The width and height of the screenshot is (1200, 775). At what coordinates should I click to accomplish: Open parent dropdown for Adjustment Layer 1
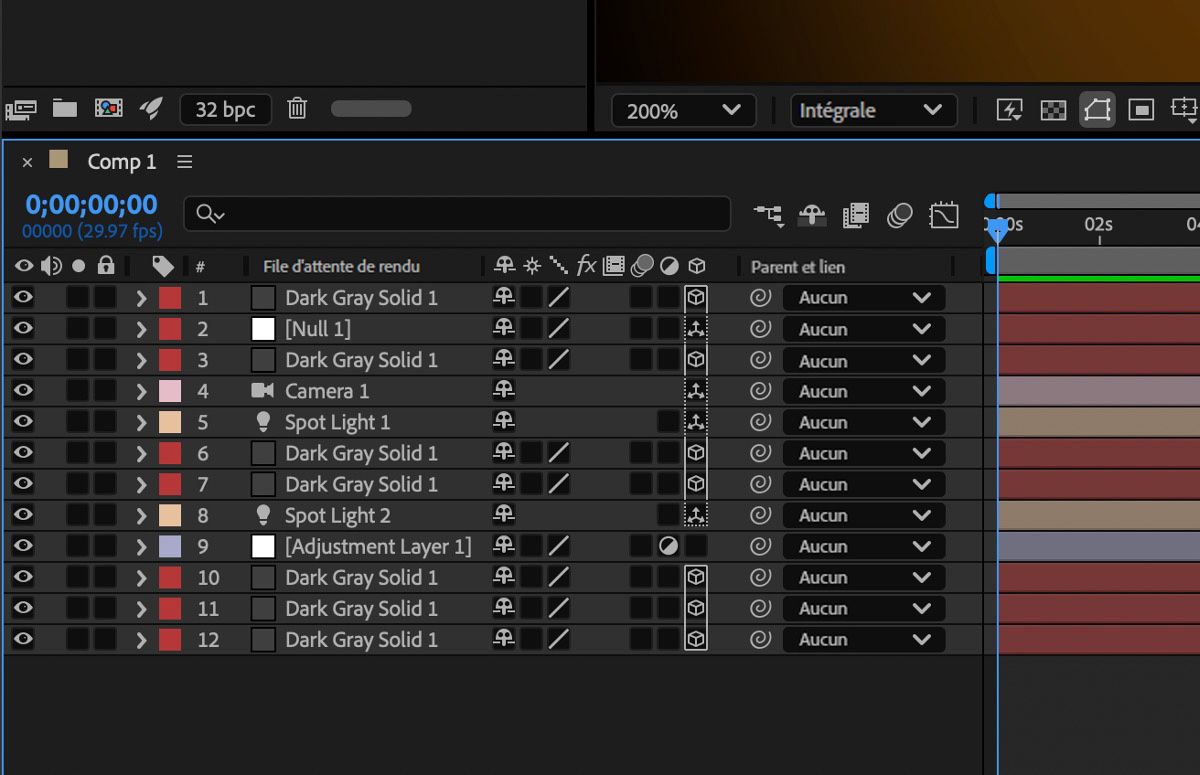coord(863,546)
